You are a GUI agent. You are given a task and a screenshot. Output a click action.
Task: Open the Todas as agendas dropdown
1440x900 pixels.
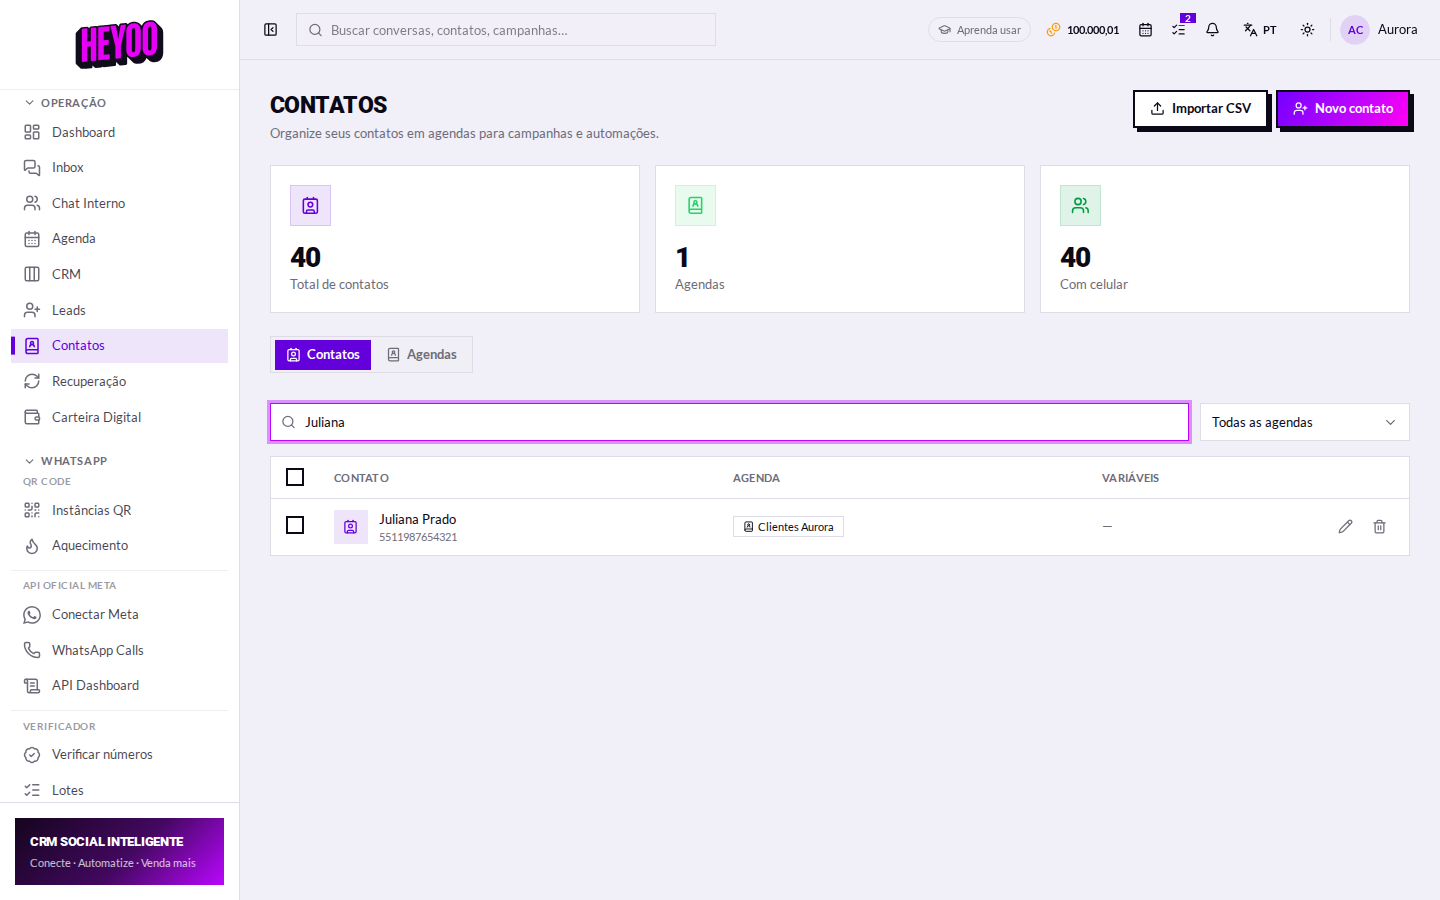pos(1304,422)
